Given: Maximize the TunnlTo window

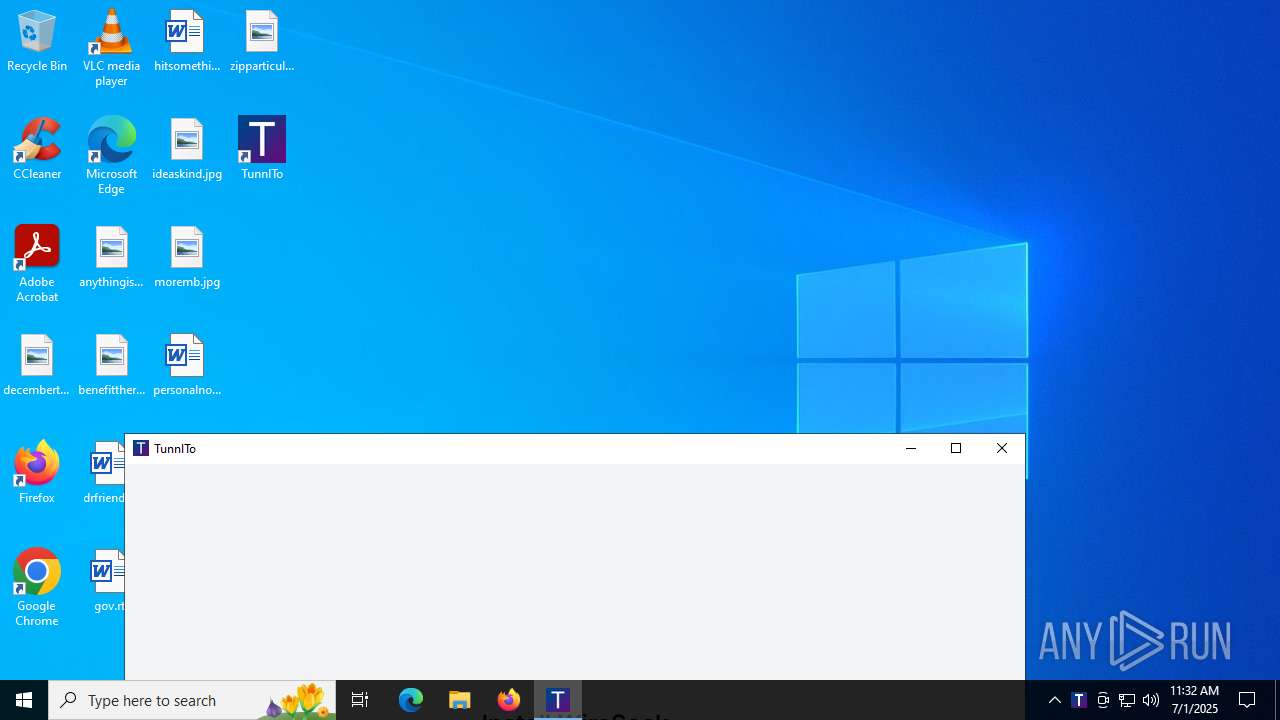Looking at the screenshot, I should tap(956, 448).
